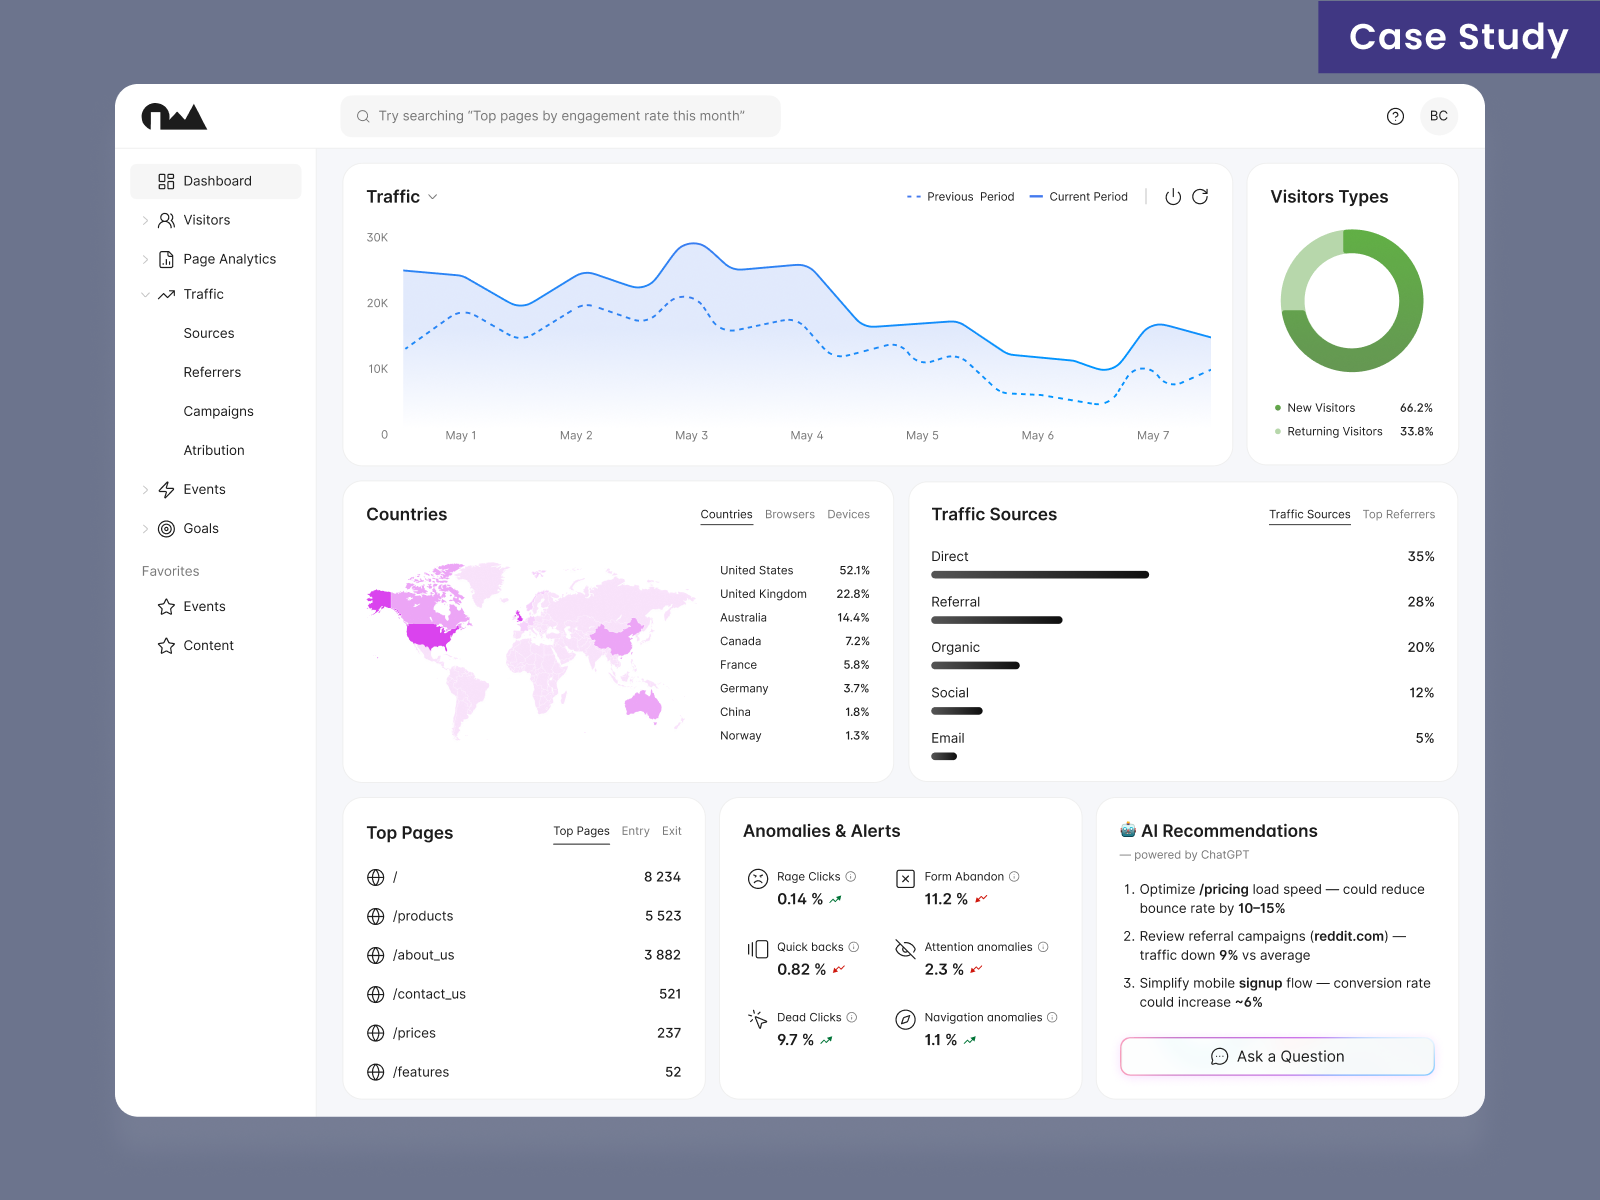This screenshot has height=1200, width=1600.
Task: Expand the Visitors section in the sidebar
Action: [145, 220]
